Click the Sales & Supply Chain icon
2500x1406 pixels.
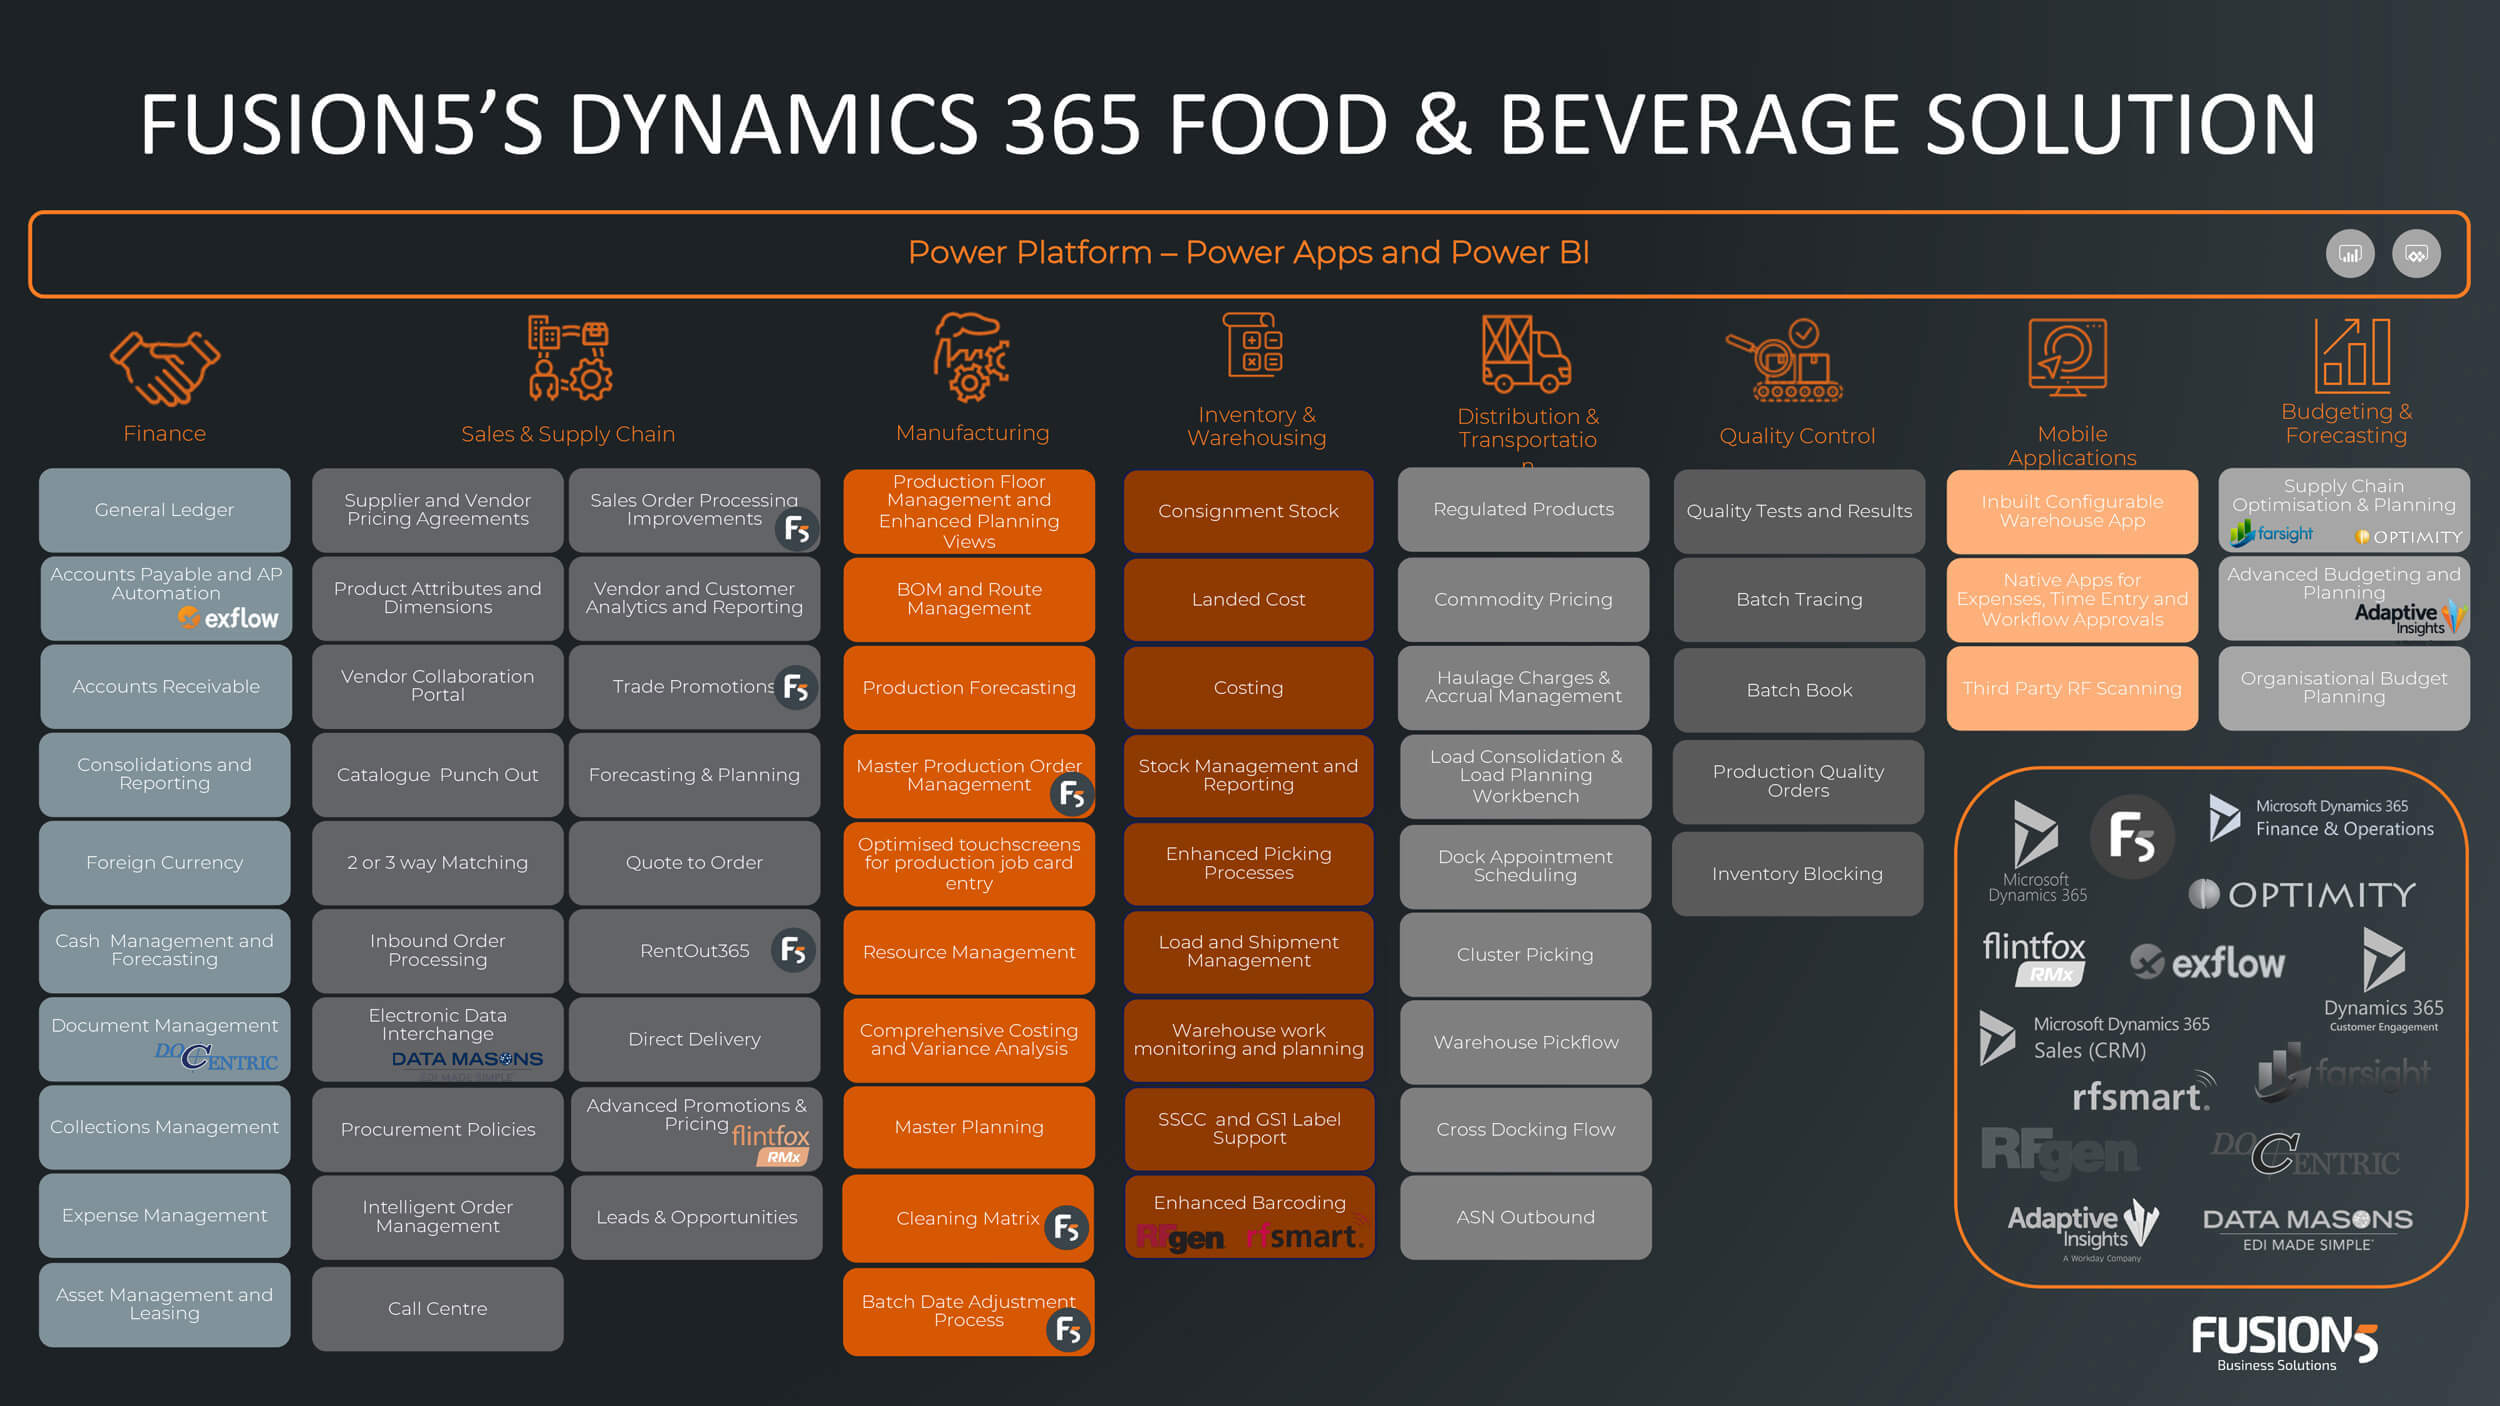pyautogui.click(x=569, y=358)
